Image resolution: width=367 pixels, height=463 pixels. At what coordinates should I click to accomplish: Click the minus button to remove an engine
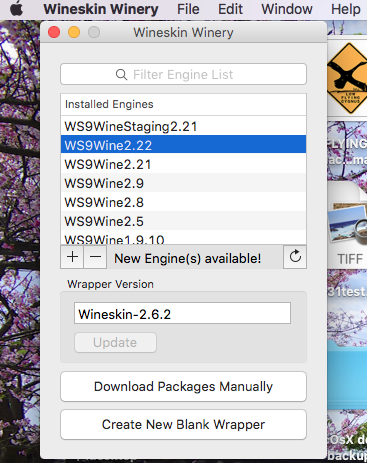coord(95,257)
